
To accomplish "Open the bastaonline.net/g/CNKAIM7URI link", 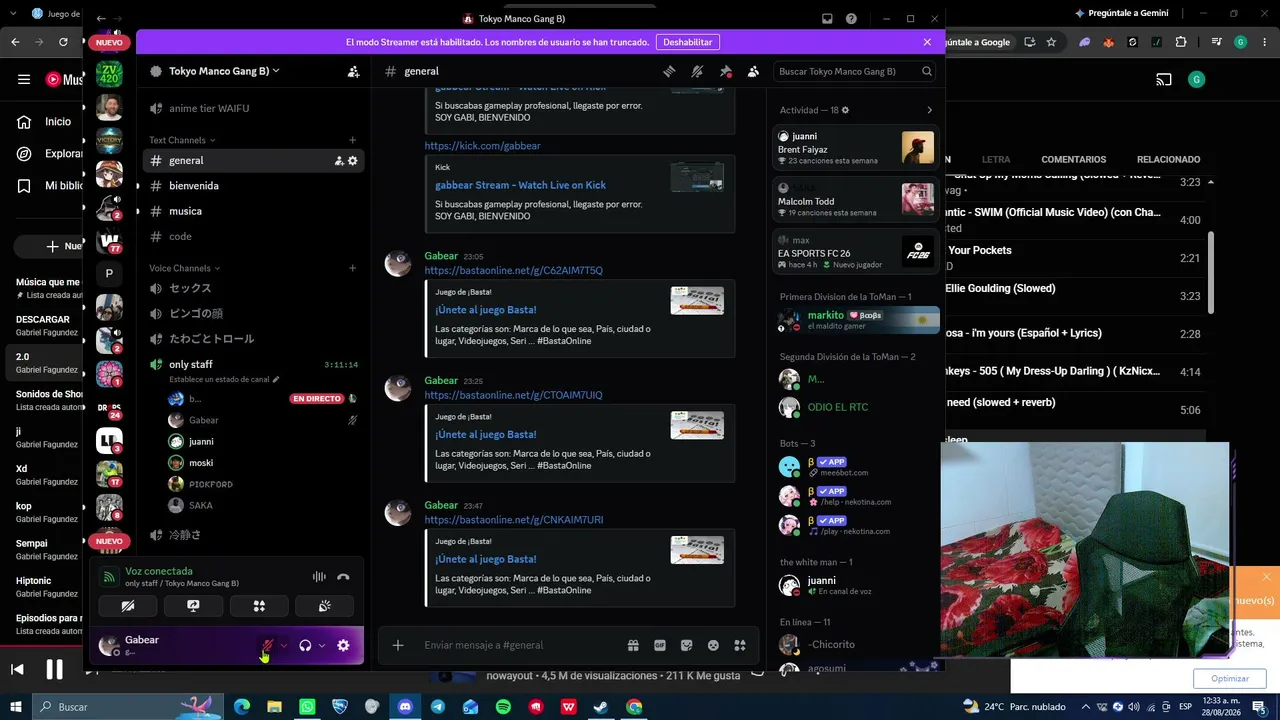I will click(513, 520).
